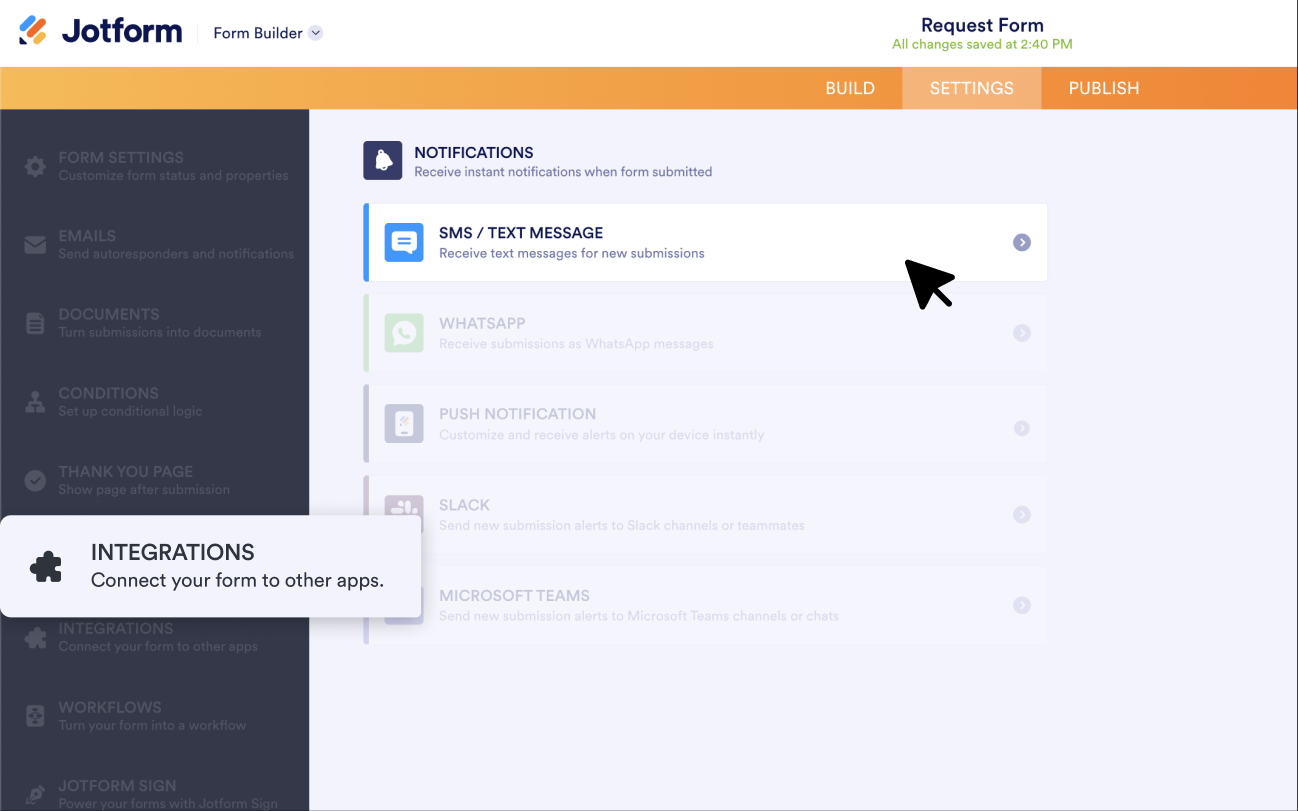Click the Jotform logo

(x=100, y=31)
